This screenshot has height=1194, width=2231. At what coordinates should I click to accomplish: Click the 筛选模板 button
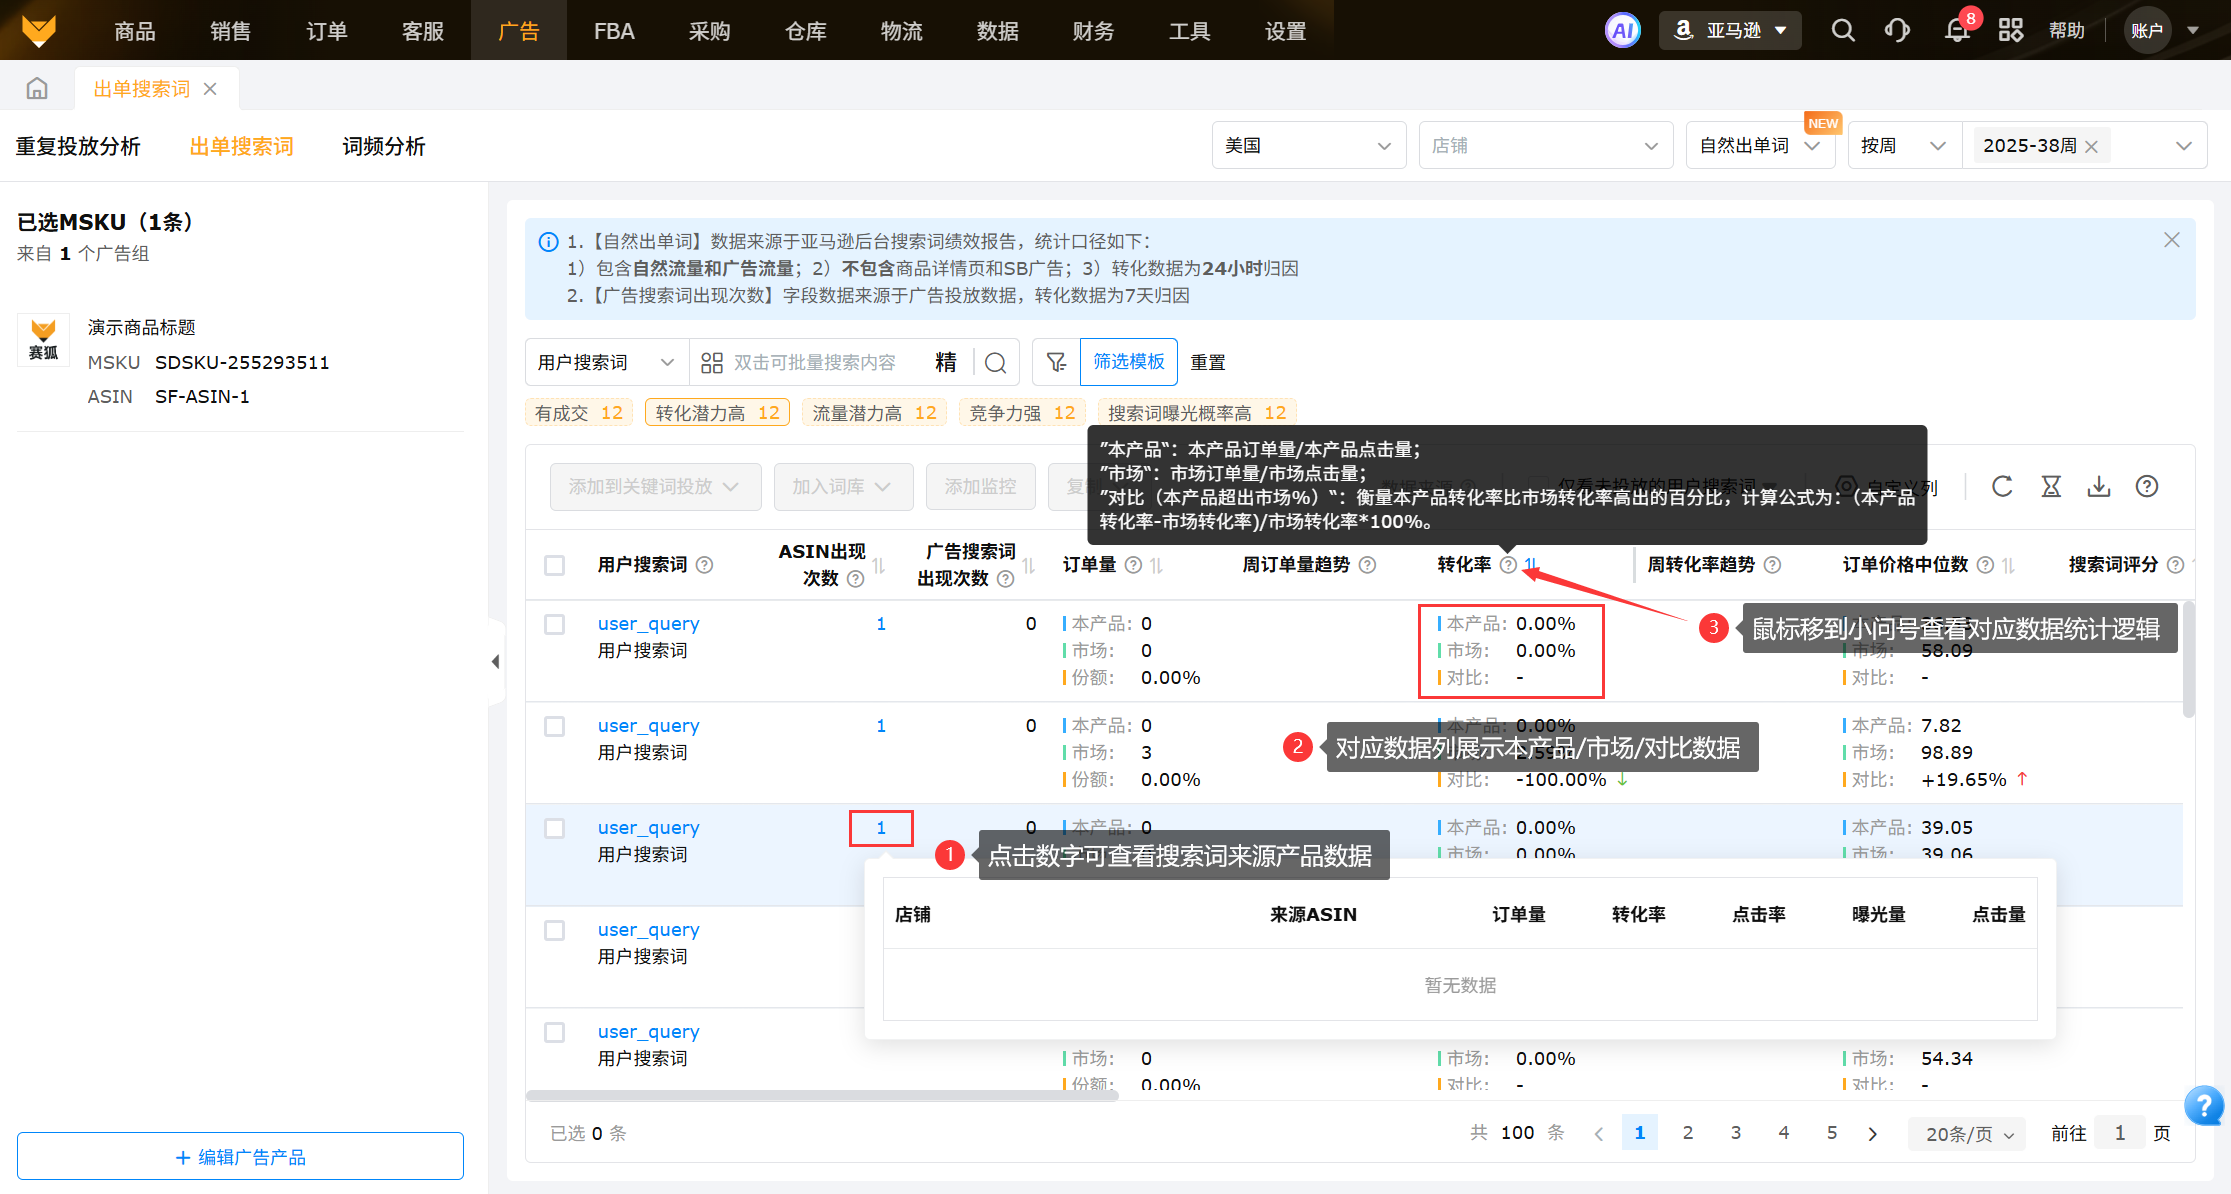coord(1128,362)
